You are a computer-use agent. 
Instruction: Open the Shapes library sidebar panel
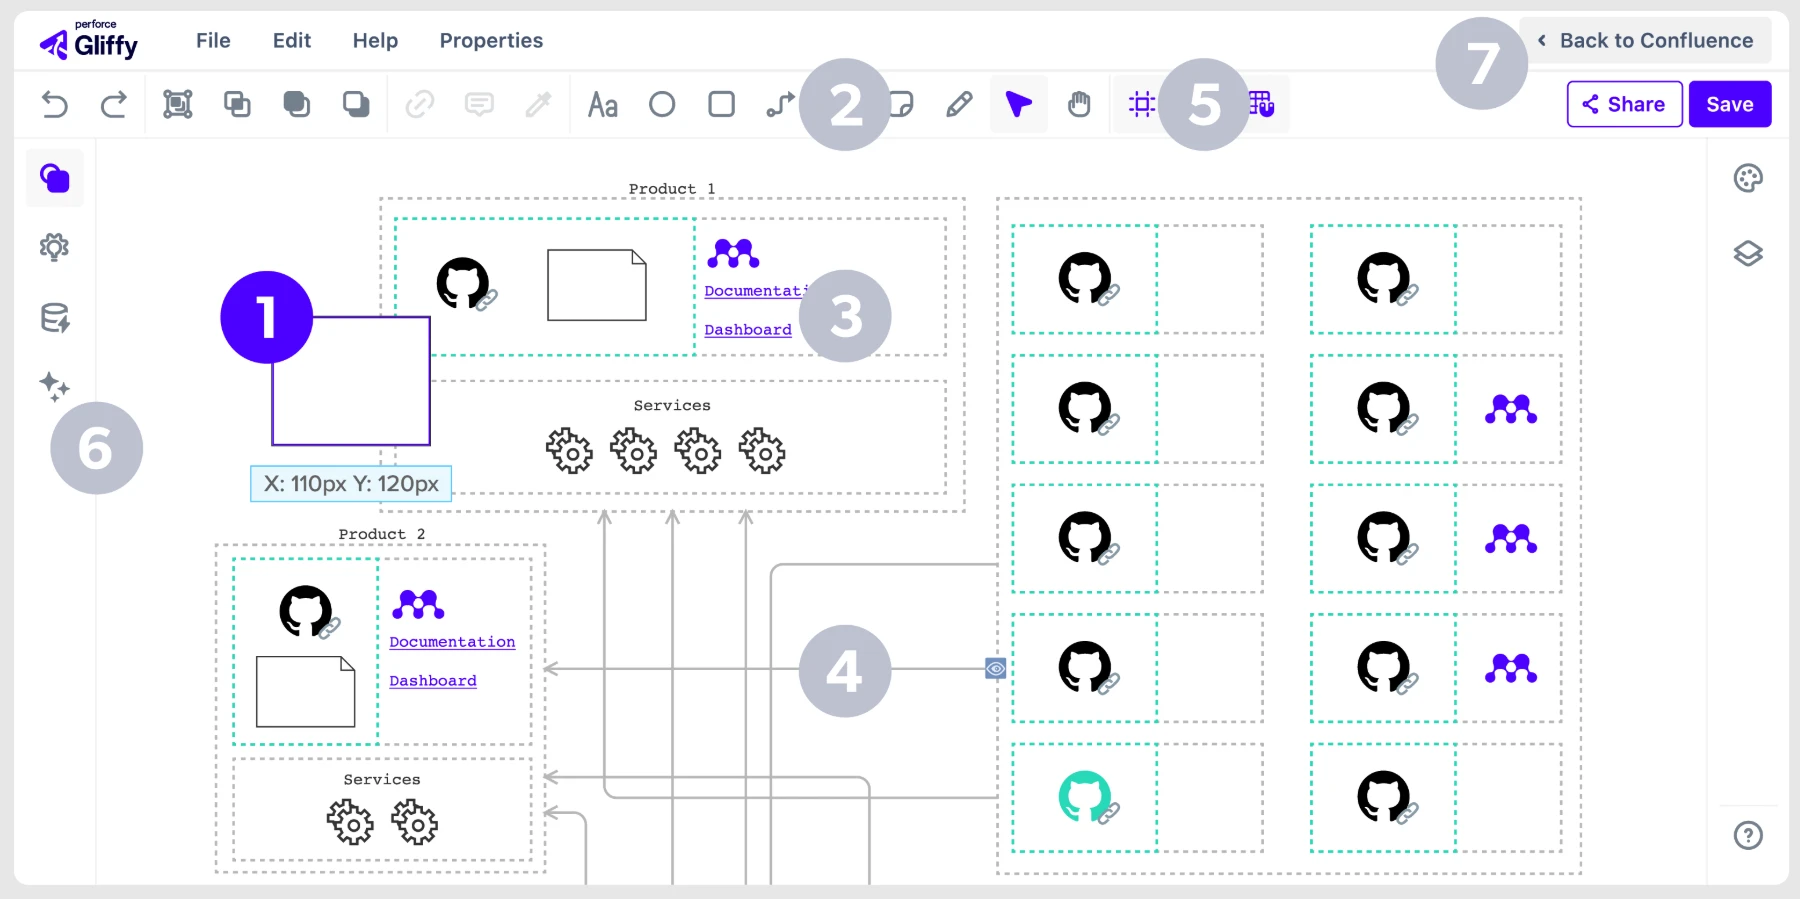coord(55,178)
